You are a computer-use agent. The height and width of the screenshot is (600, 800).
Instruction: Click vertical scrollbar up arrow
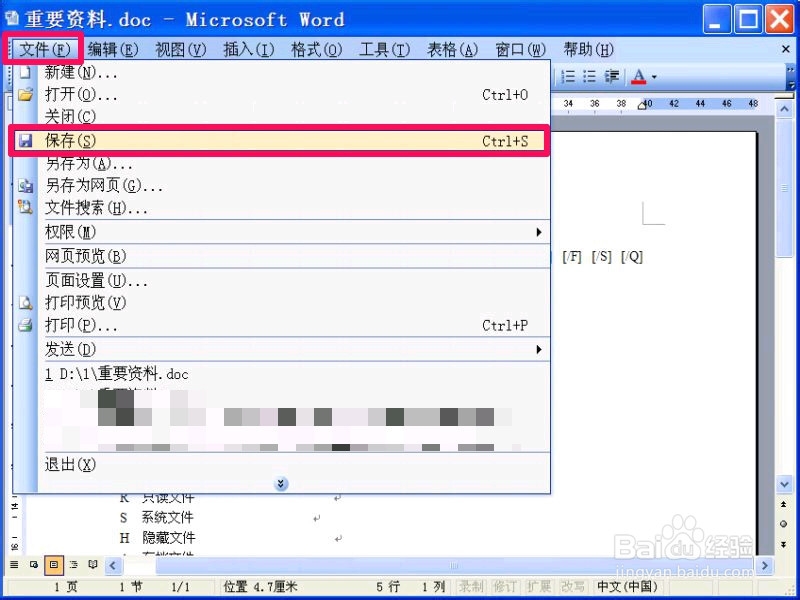coord(784,109)
